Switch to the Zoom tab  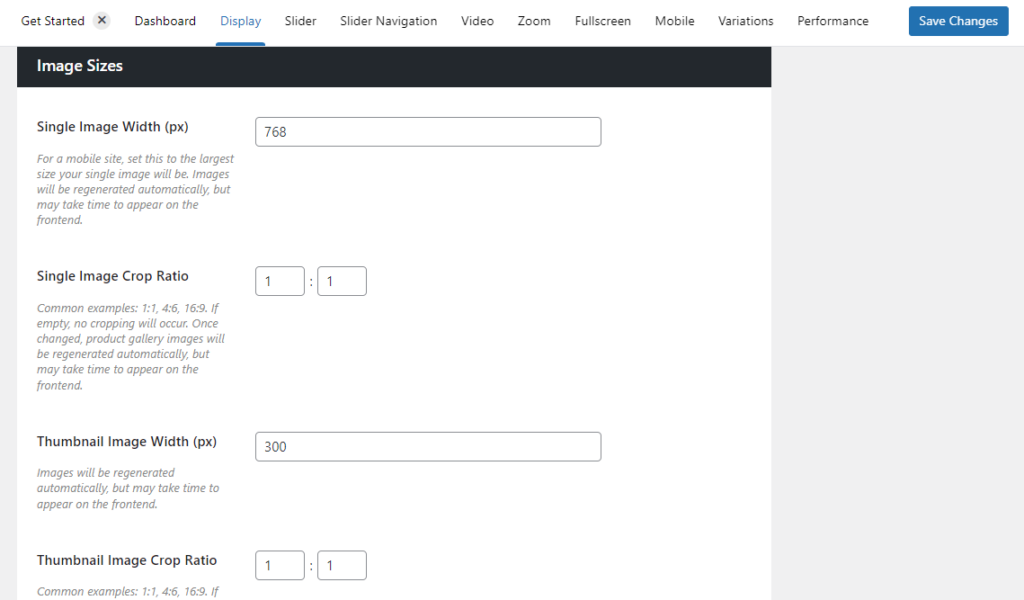[533, 20]
